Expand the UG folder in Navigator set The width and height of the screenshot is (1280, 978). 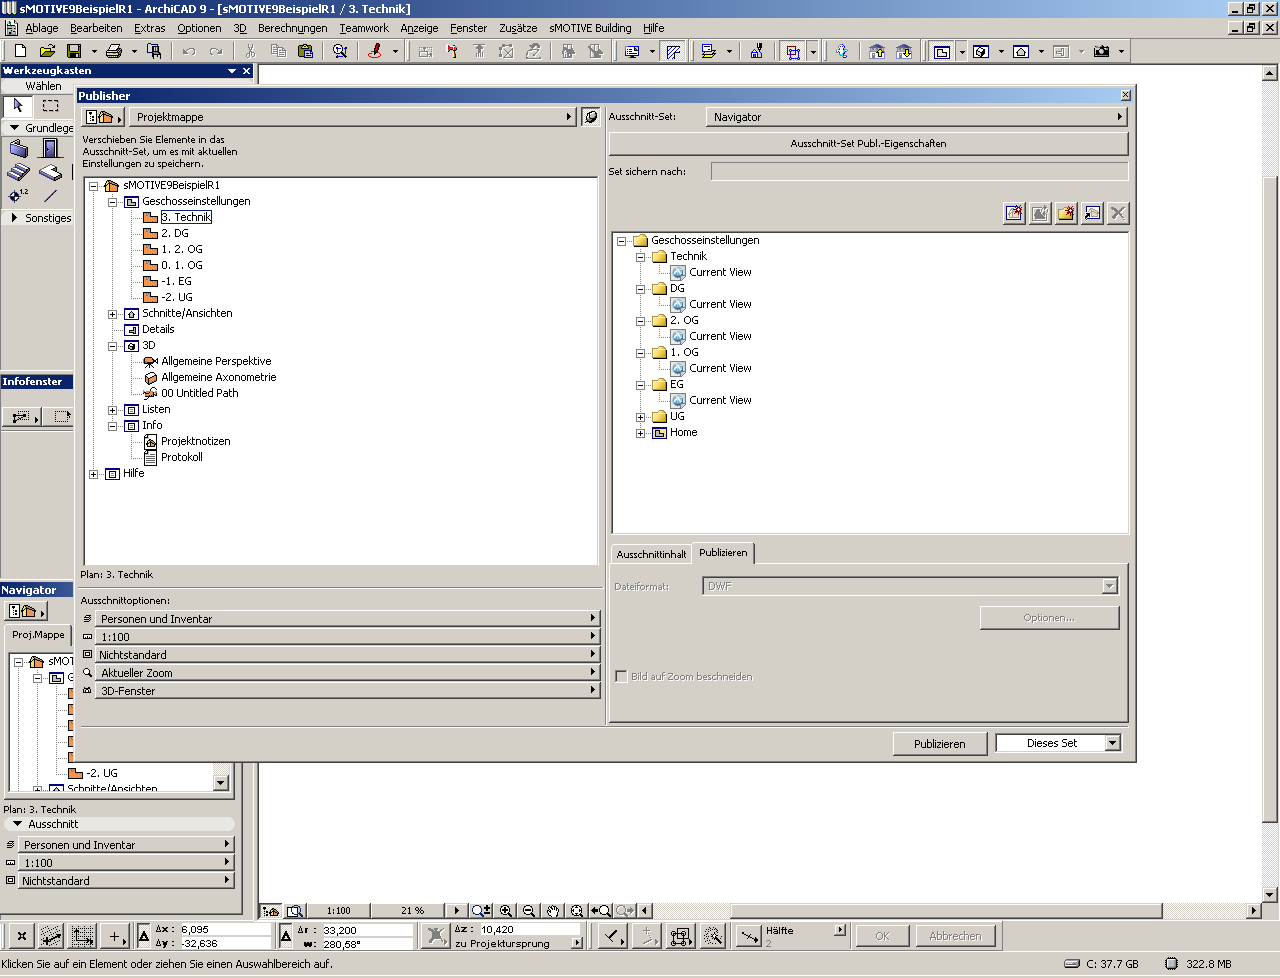point(641,417)
